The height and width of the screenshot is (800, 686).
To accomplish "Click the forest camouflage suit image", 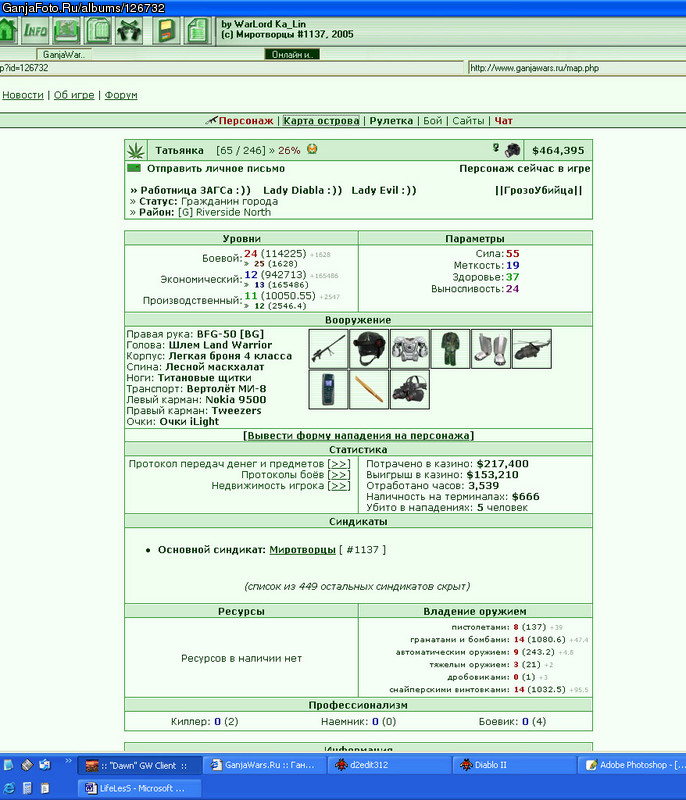I will pos(450,349).
